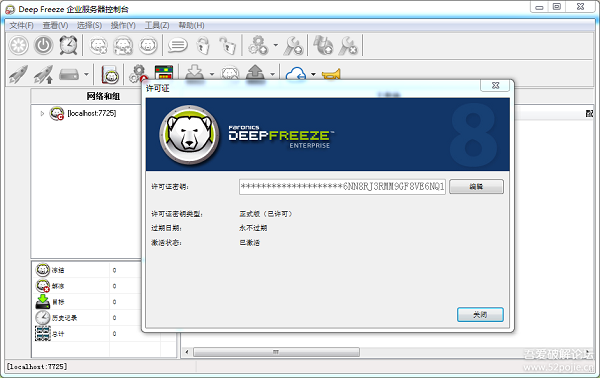Open the 文件(F) menu
600x378 pixels.
click(21, 25)
